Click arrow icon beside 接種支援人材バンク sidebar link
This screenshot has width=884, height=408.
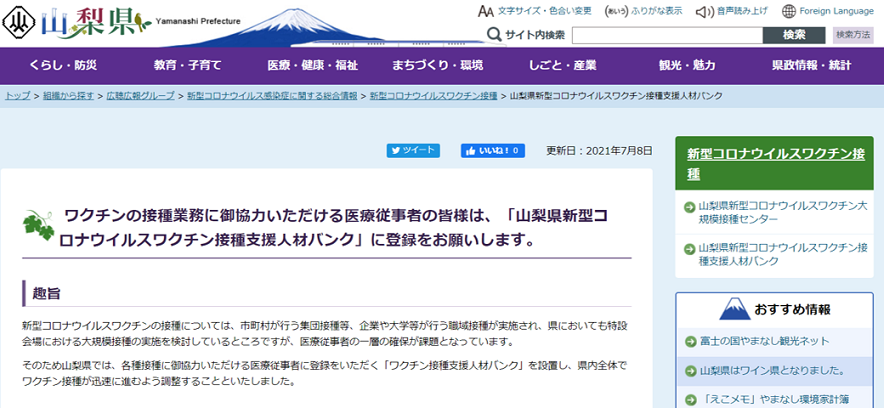(689, 249)
